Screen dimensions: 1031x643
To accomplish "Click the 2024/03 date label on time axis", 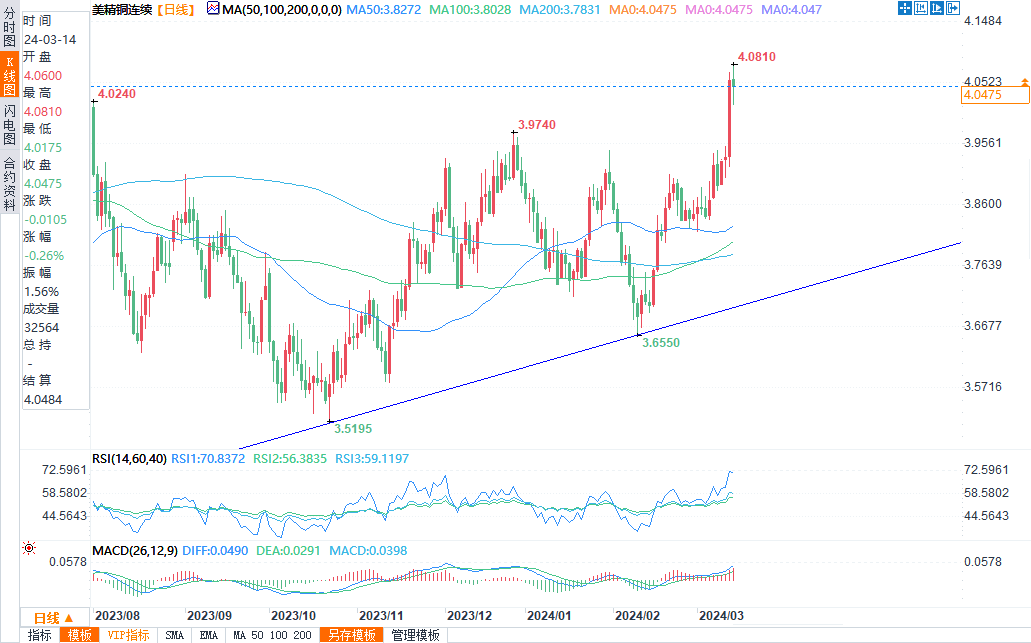I will pos(721,616).
